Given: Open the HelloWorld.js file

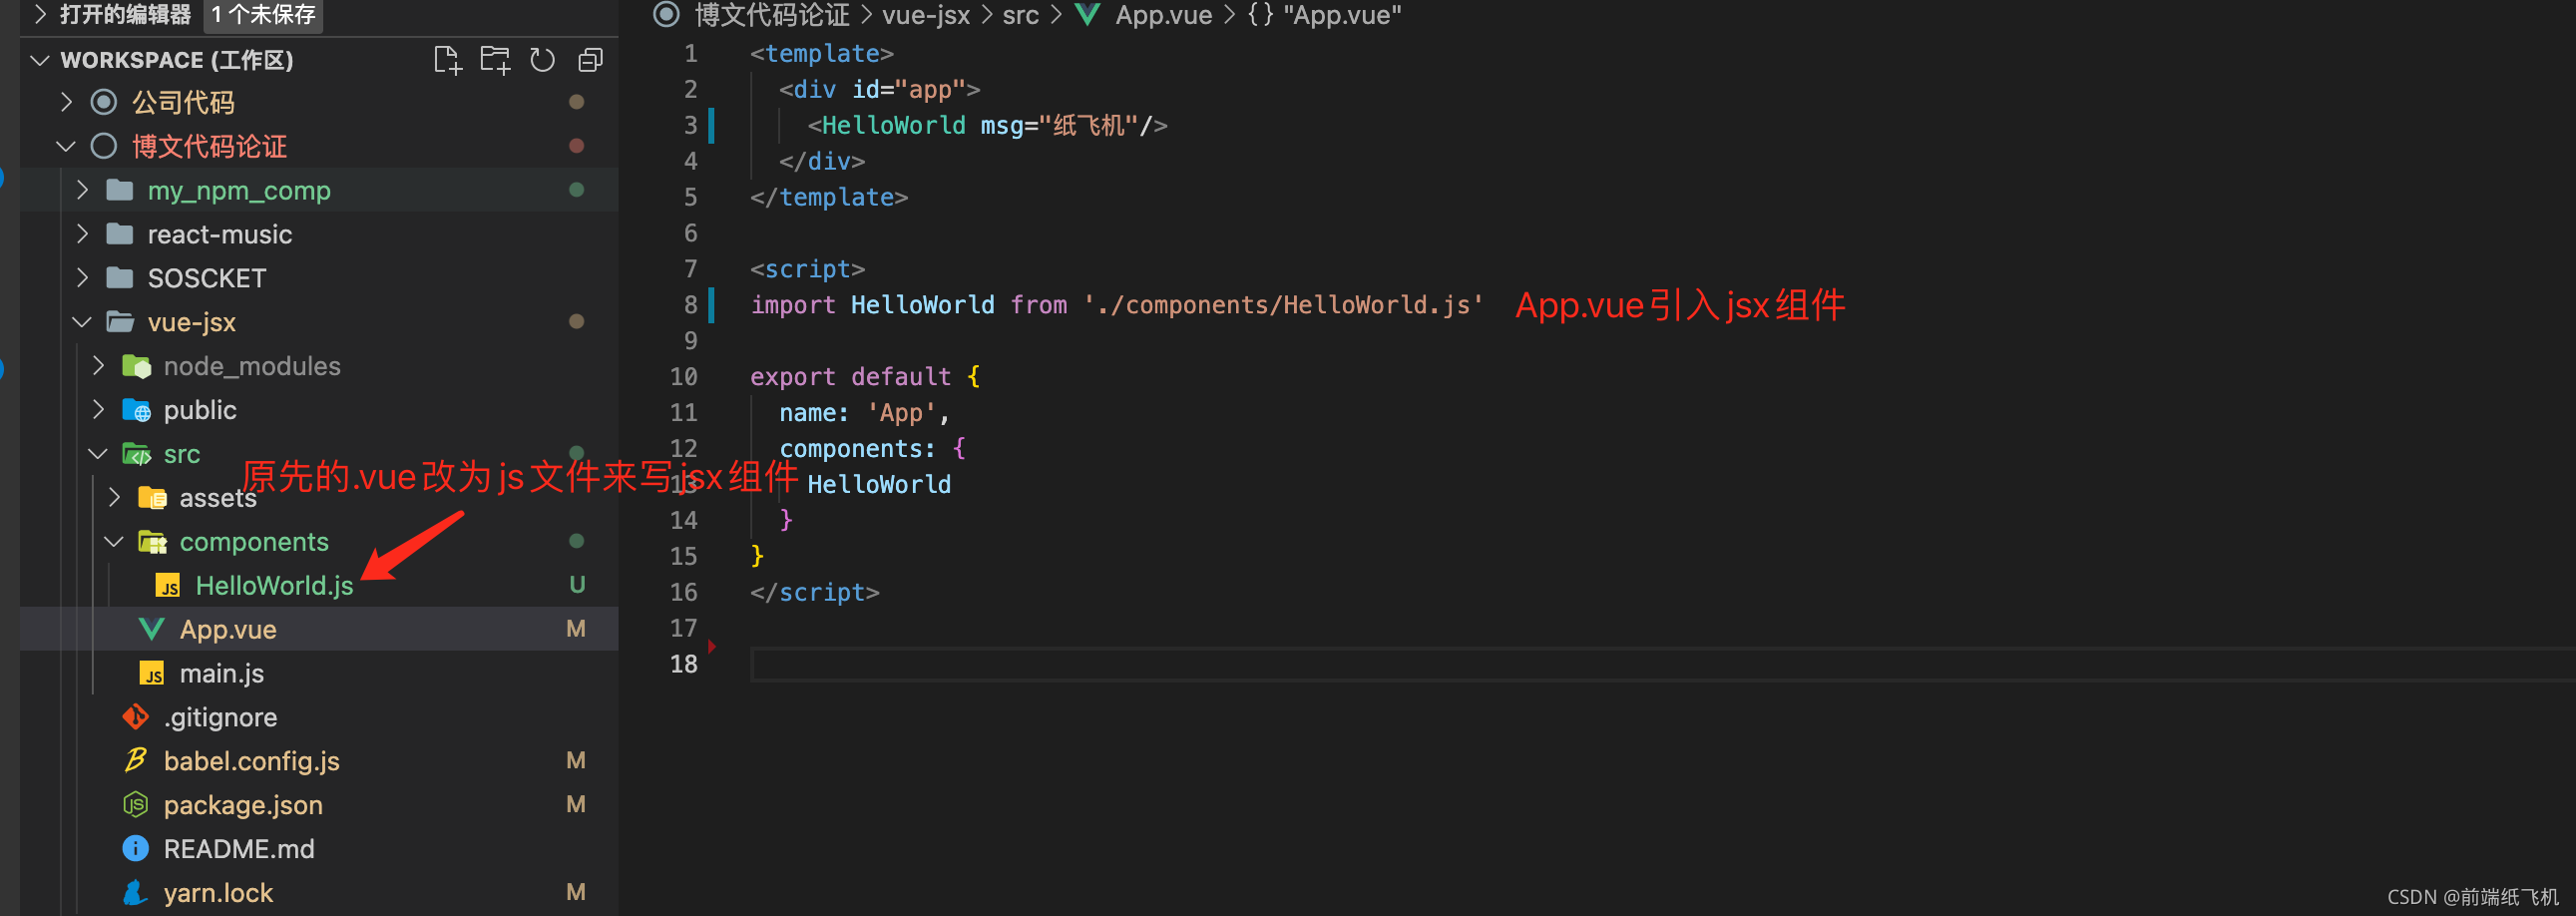Looking at the screenshot, I should coord(274,585).
